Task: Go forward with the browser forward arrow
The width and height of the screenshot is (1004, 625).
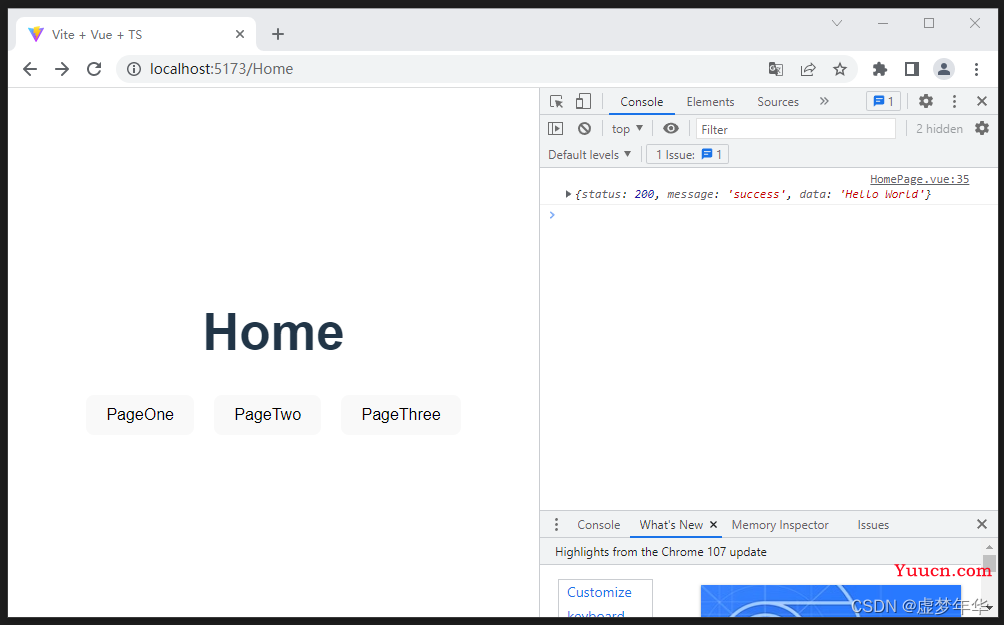Action: tap(62, 69)
